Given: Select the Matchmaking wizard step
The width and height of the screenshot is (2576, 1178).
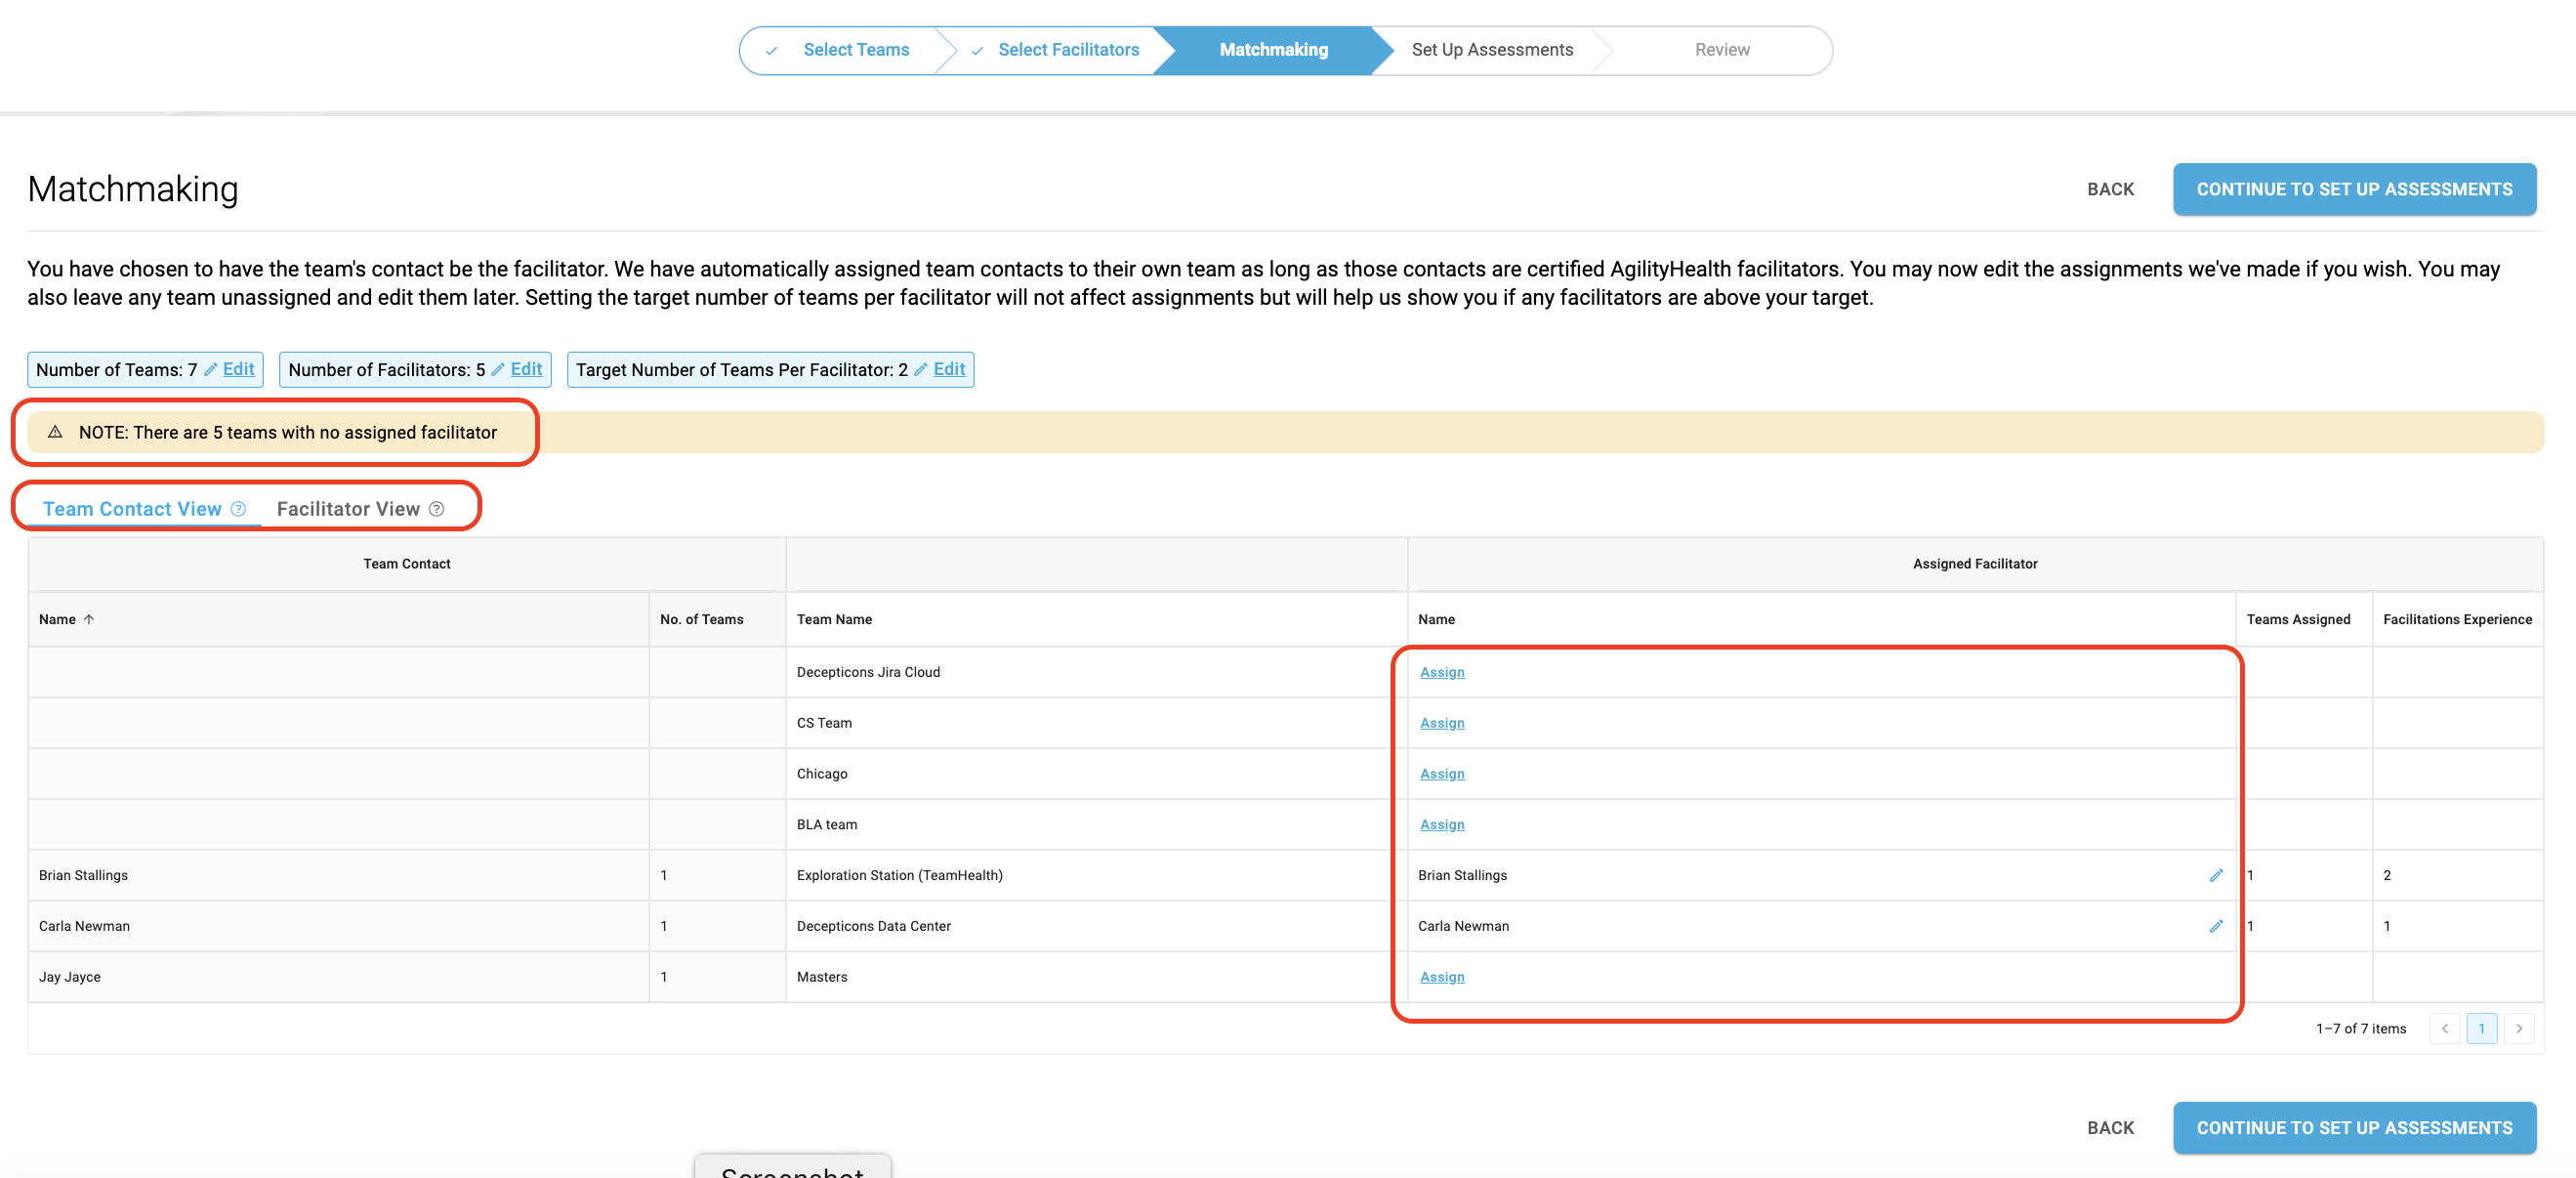Looking at the screenshot, I should [1273, 50].
